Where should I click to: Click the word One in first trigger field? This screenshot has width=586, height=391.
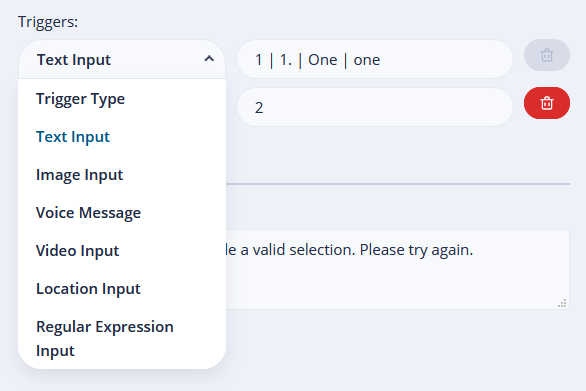coord(323,60)
